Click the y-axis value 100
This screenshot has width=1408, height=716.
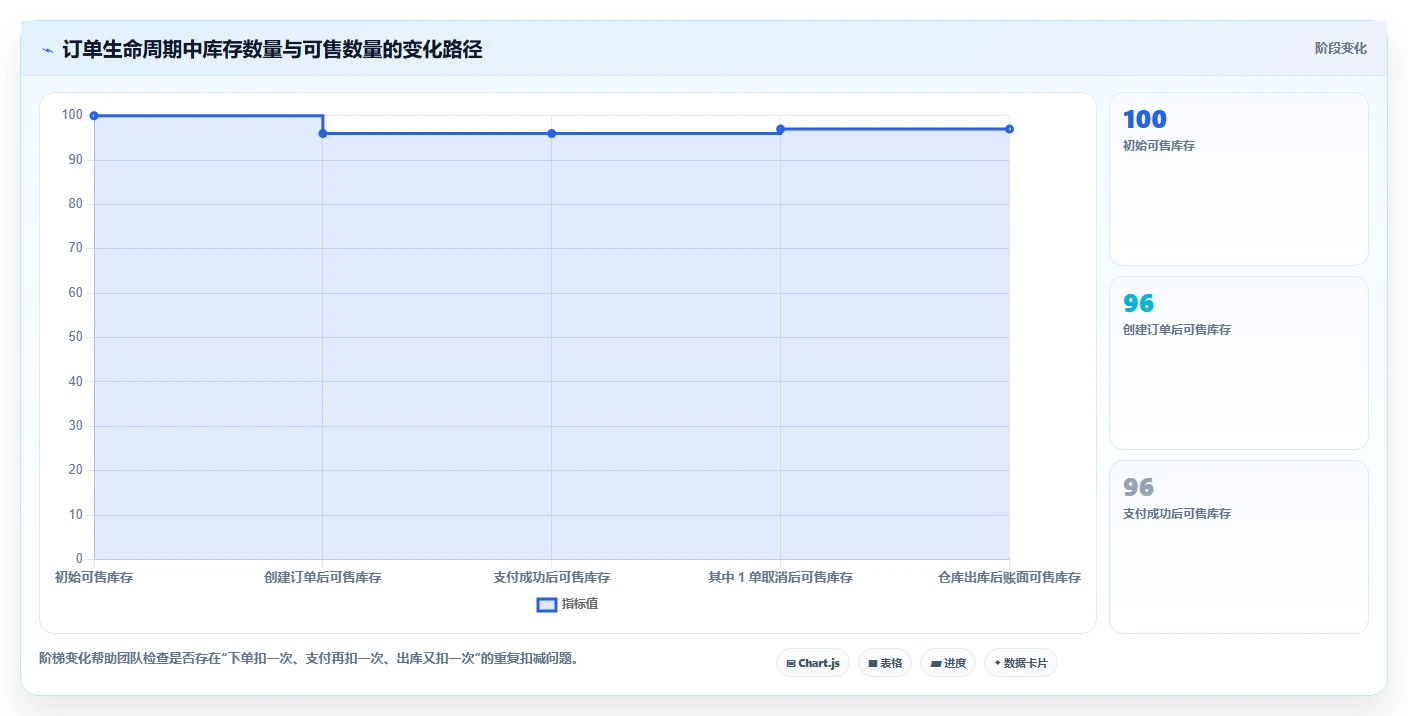[72, 115]
